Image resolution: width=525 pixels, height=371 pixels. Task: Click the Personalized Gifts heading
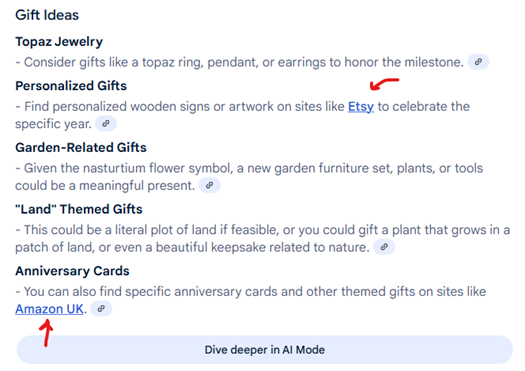click(x=71, y=86)
